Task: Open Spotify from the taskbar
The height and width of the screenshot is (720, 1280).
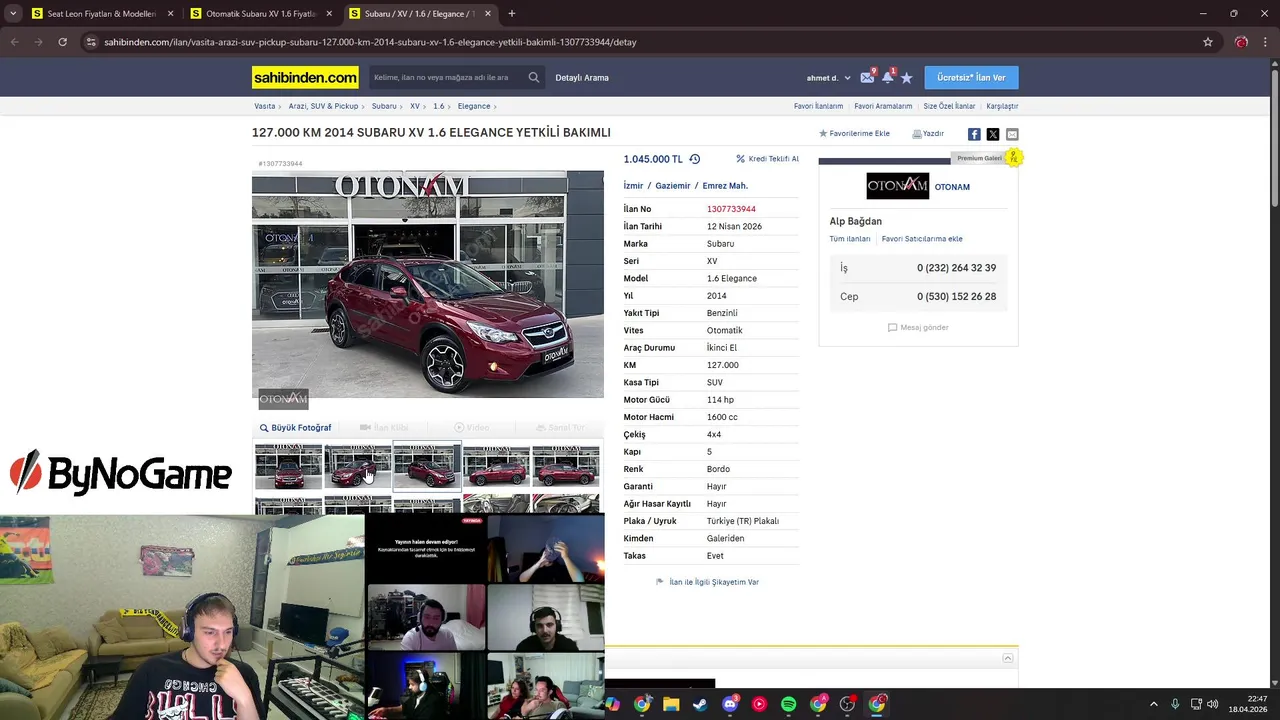Action: [788, 704]
